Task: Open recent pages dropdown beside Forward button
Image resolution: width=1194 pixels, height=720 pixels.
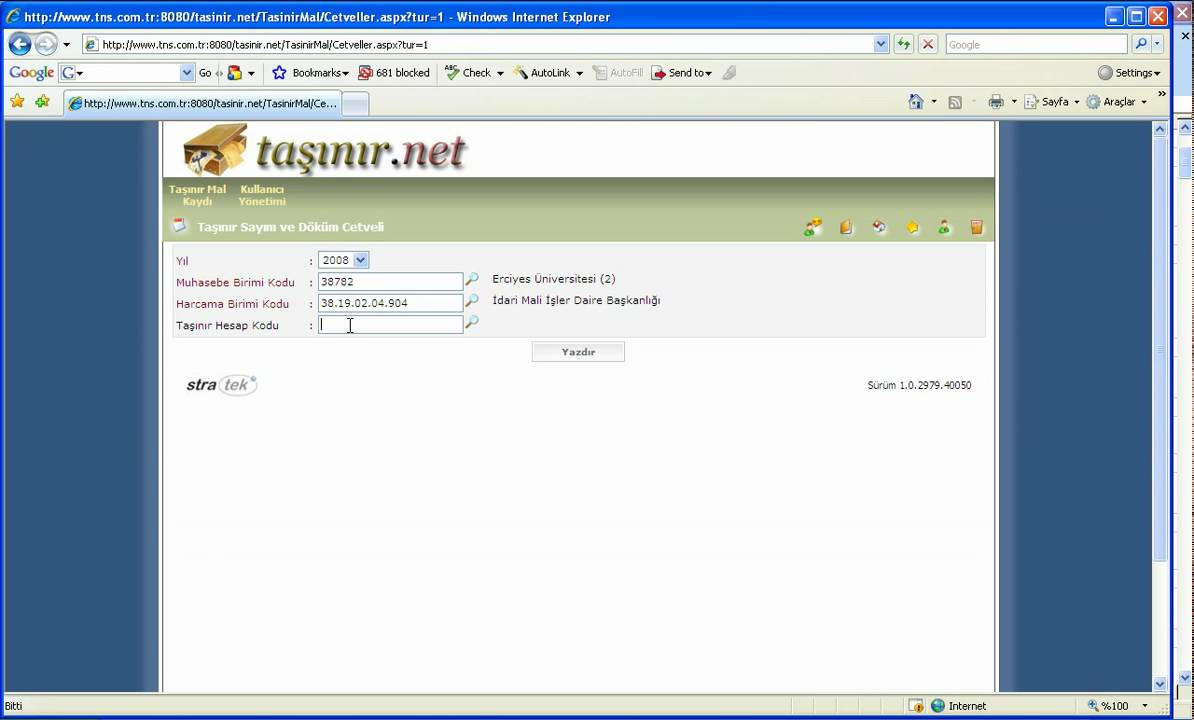Action: (x=66, y=45)
